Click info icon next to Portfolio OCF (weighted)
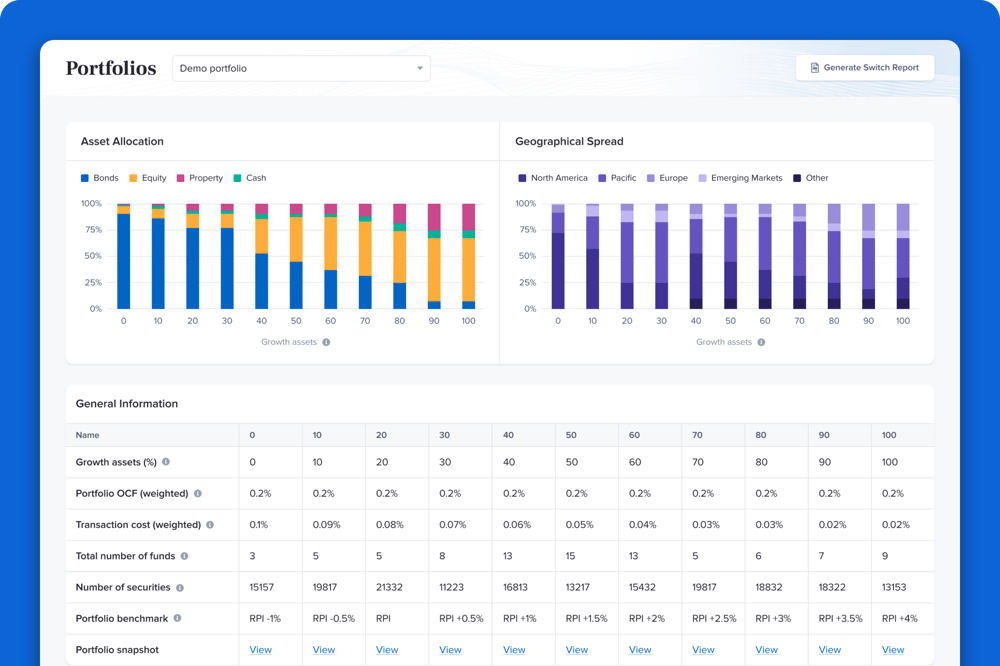1000x666 pixels. point(198,494)
